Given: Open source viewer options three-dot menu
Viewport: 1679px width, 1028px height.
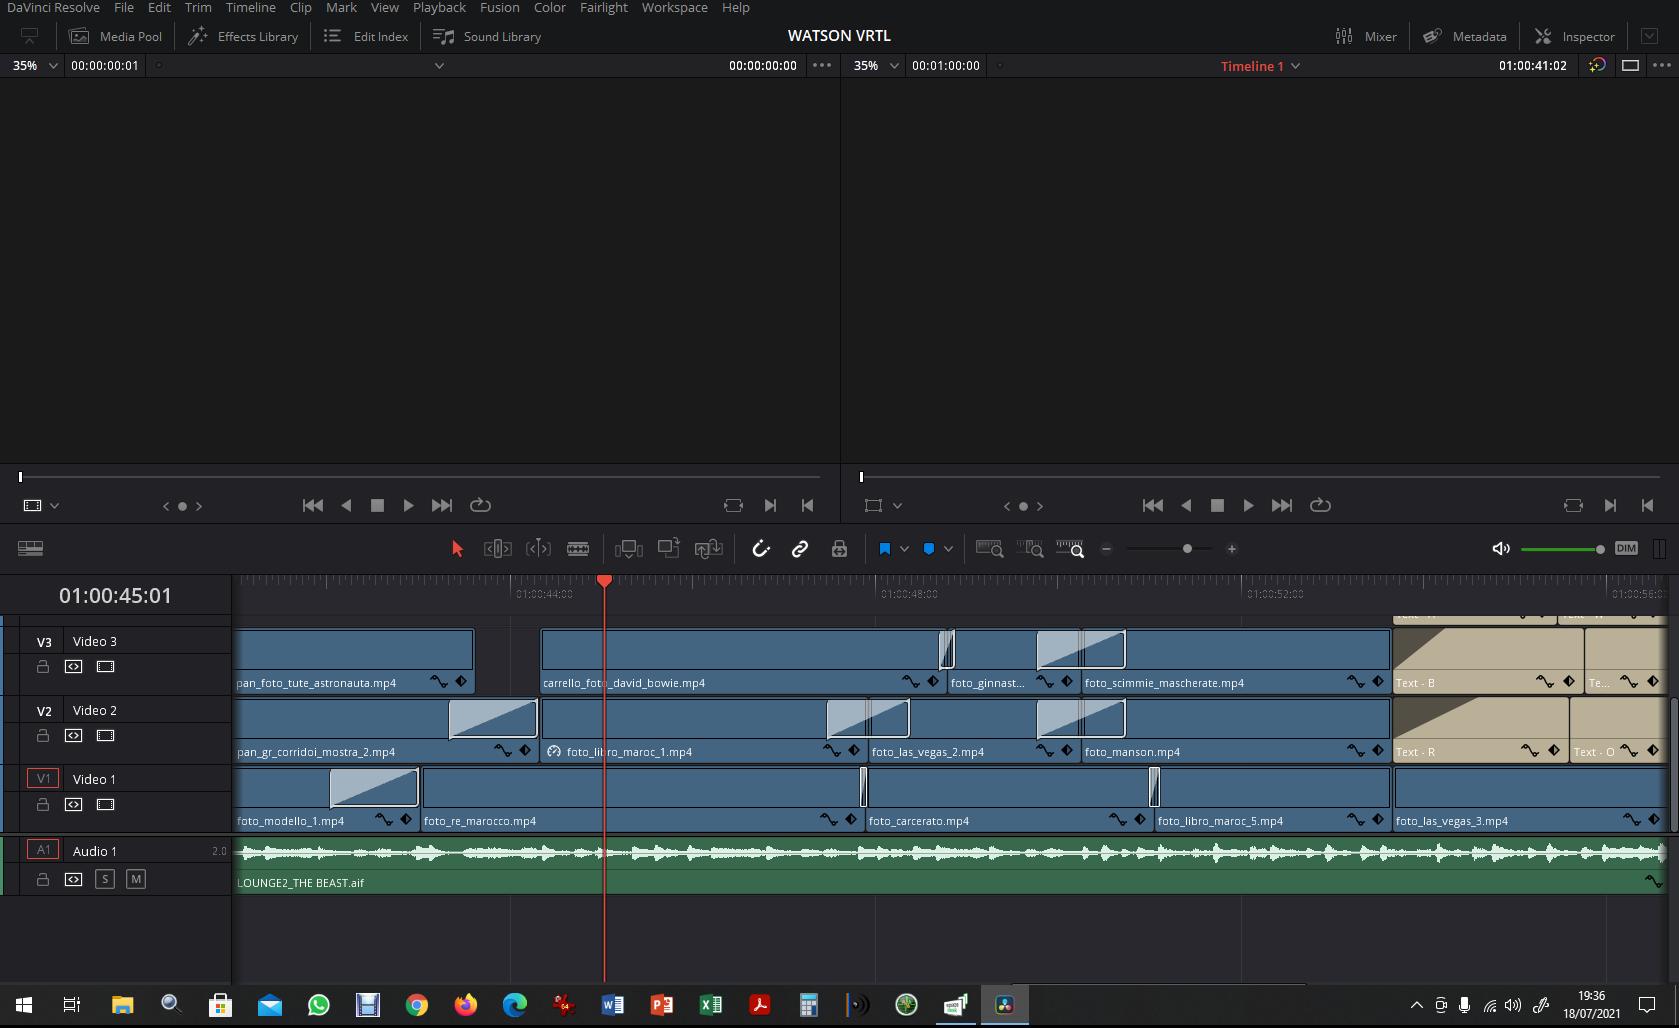Looking at the screenshot, I should click(x=821, y=65).
